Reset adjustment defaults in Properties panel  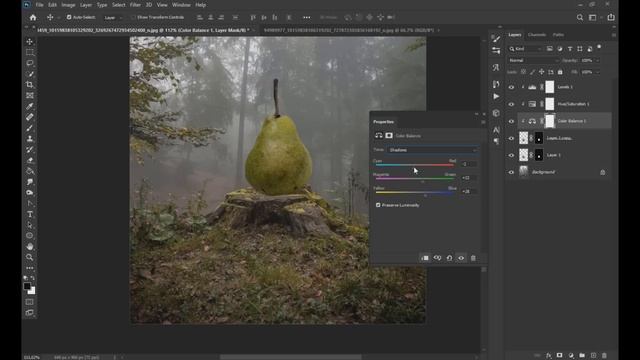[x=449, y=258]
